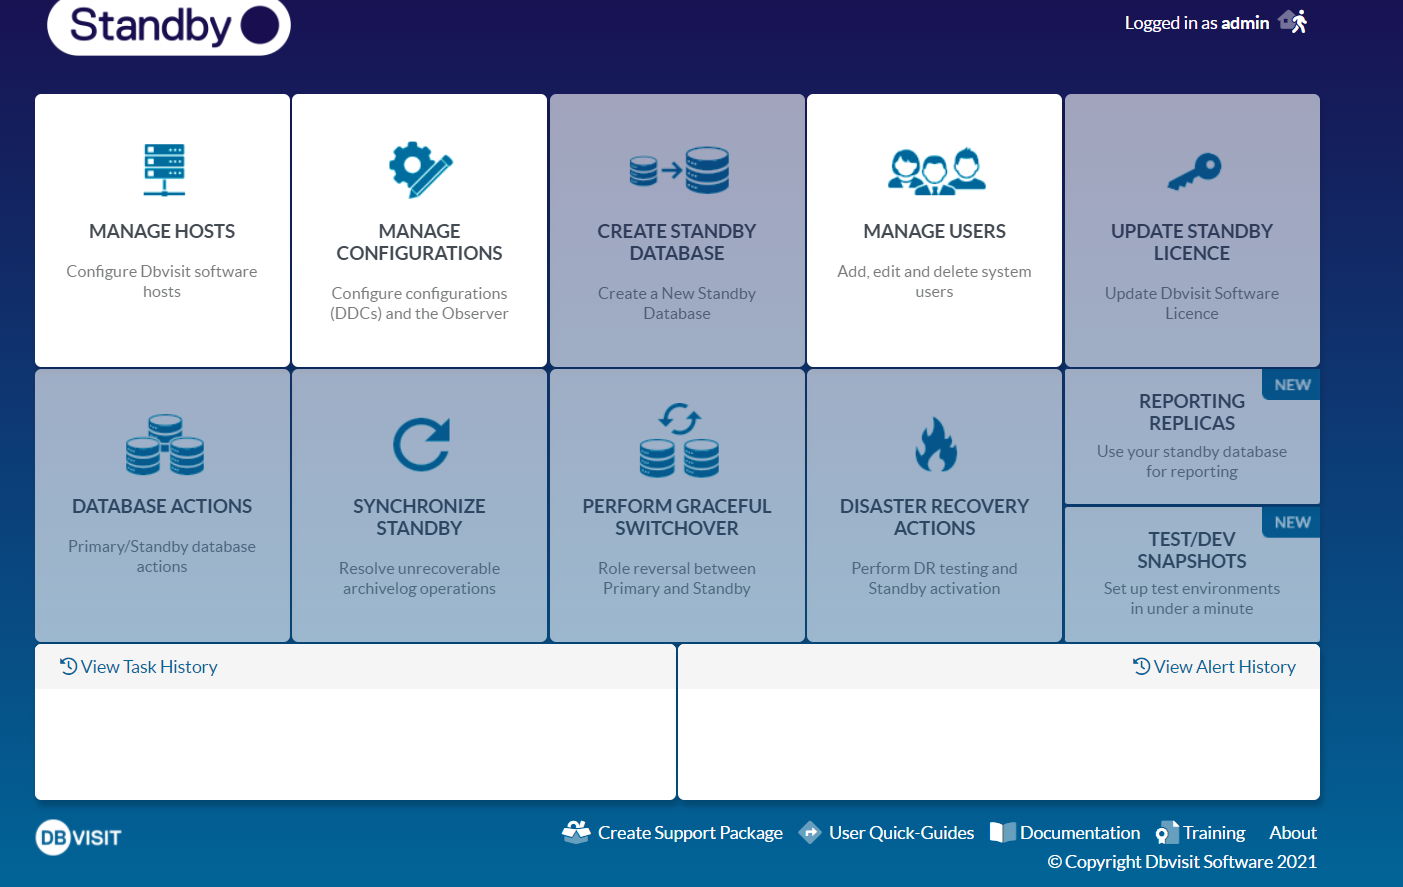The width and height of the screenshot is (1403, 887).
Task: Open the Documentation link
Action: click(x=1080, y=833)
